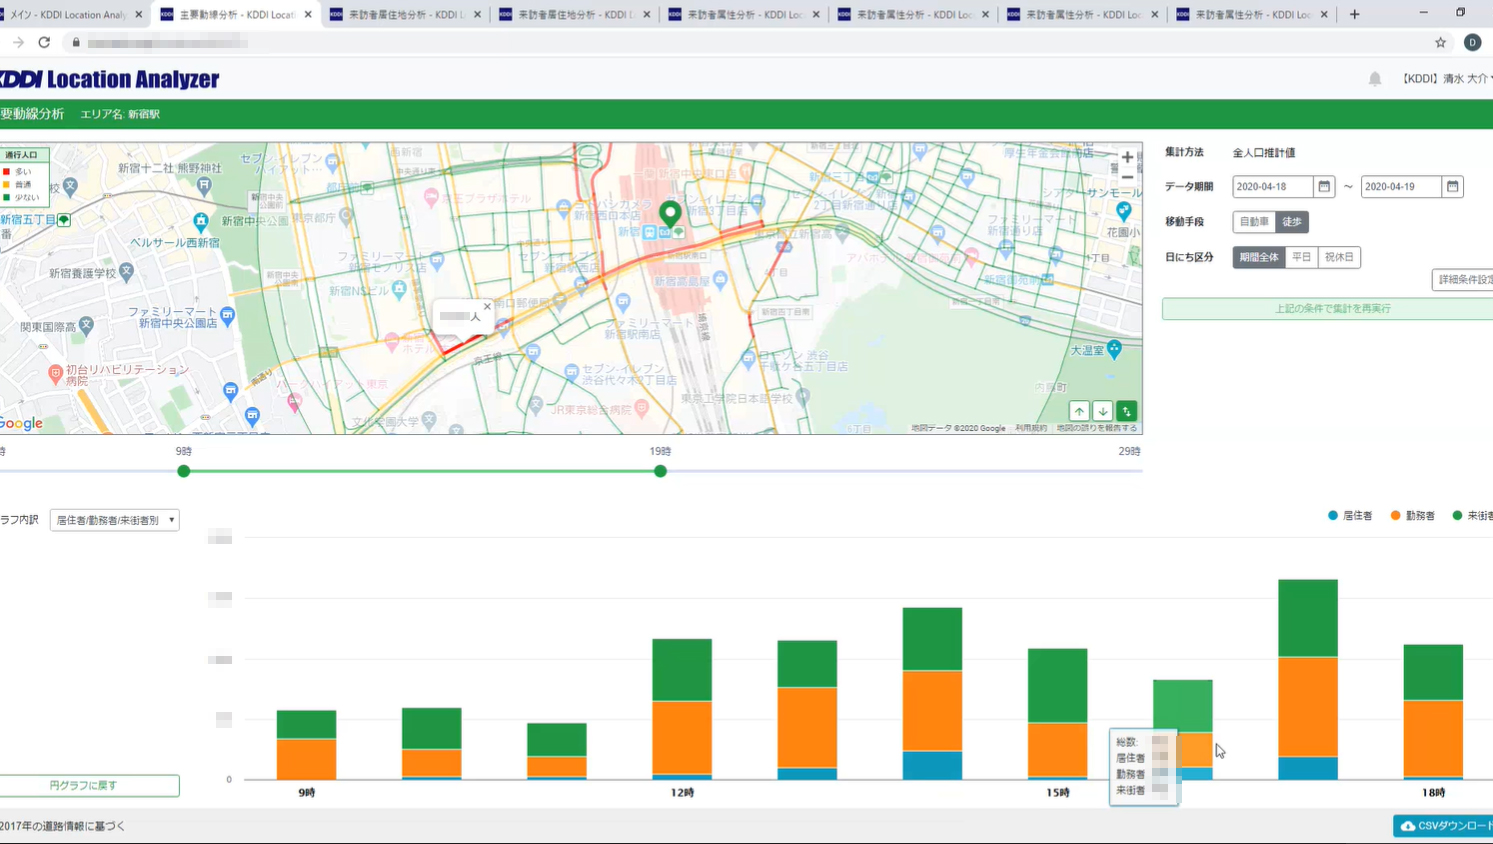Click the map zoom out minus button

pos(1127,177)
